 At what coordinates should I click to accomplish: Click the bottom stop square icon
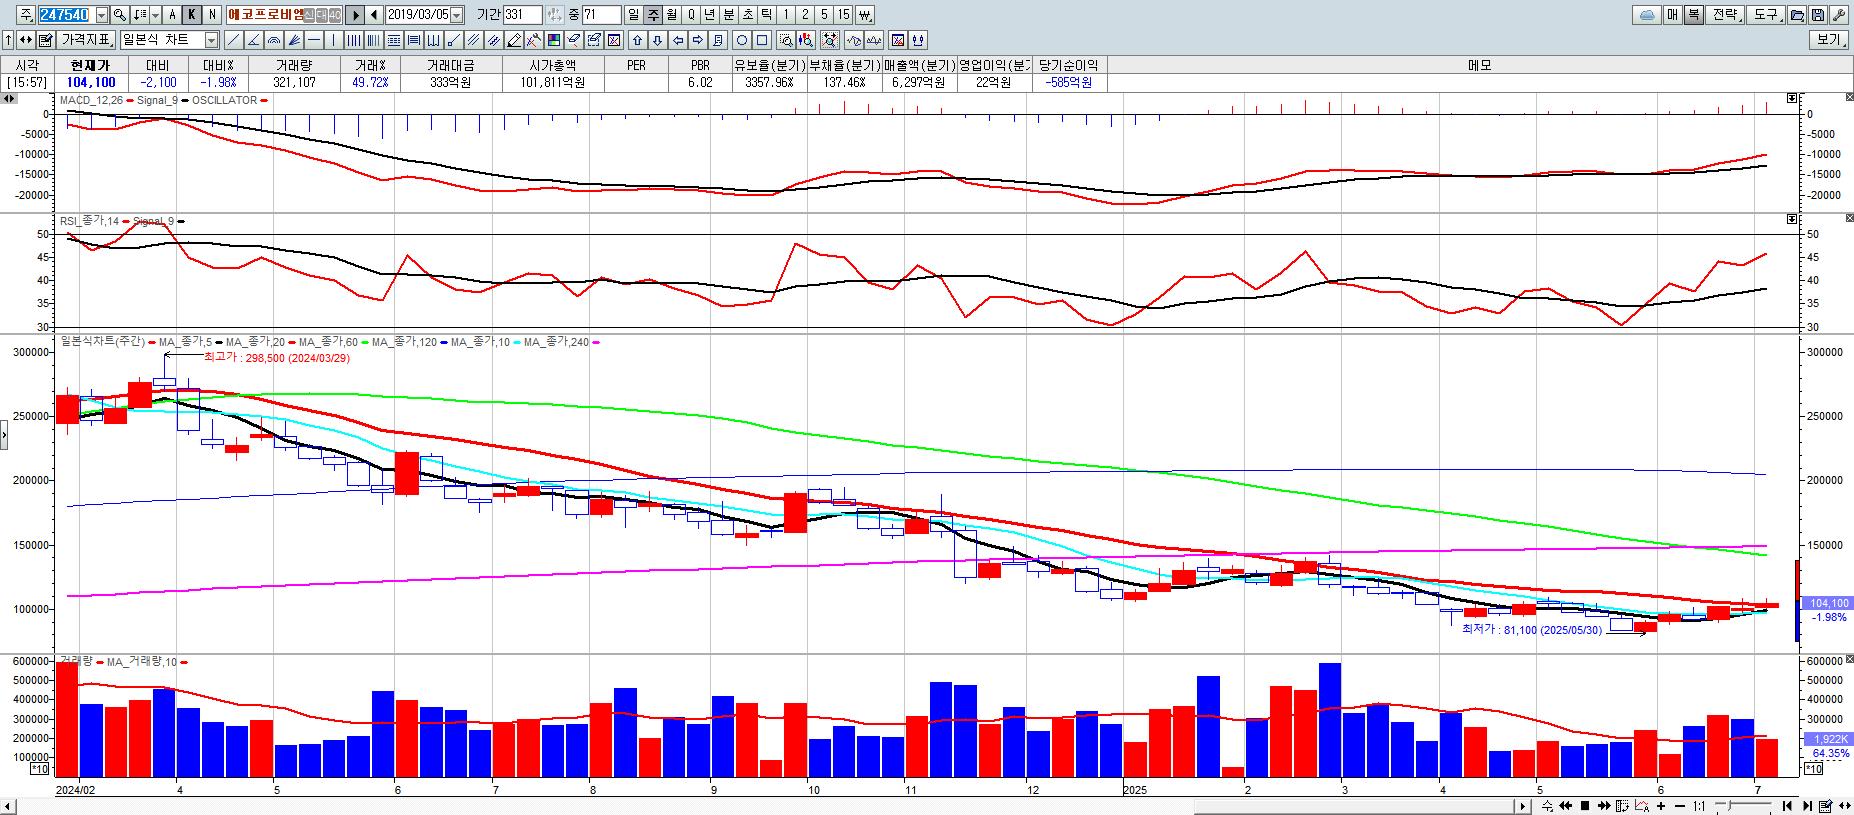coord(1585,806)
